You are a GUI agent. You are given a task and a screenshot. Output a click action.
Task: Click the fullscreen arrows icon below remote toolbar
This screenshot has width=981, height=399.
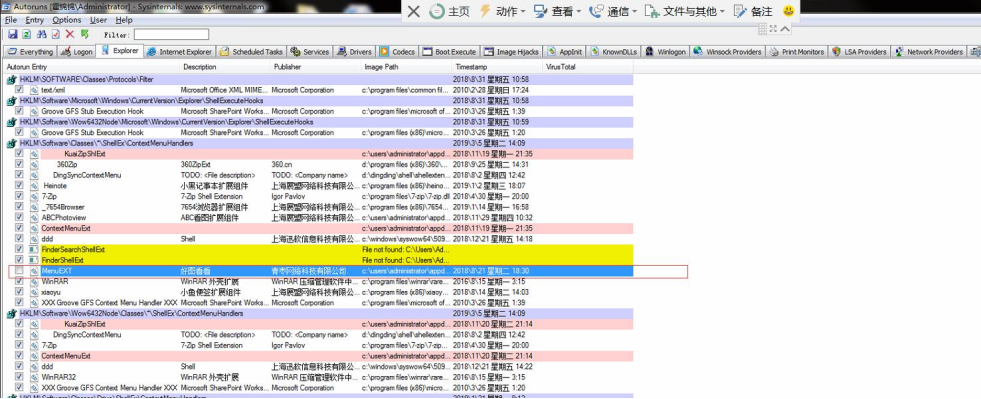tap(773, 29)
